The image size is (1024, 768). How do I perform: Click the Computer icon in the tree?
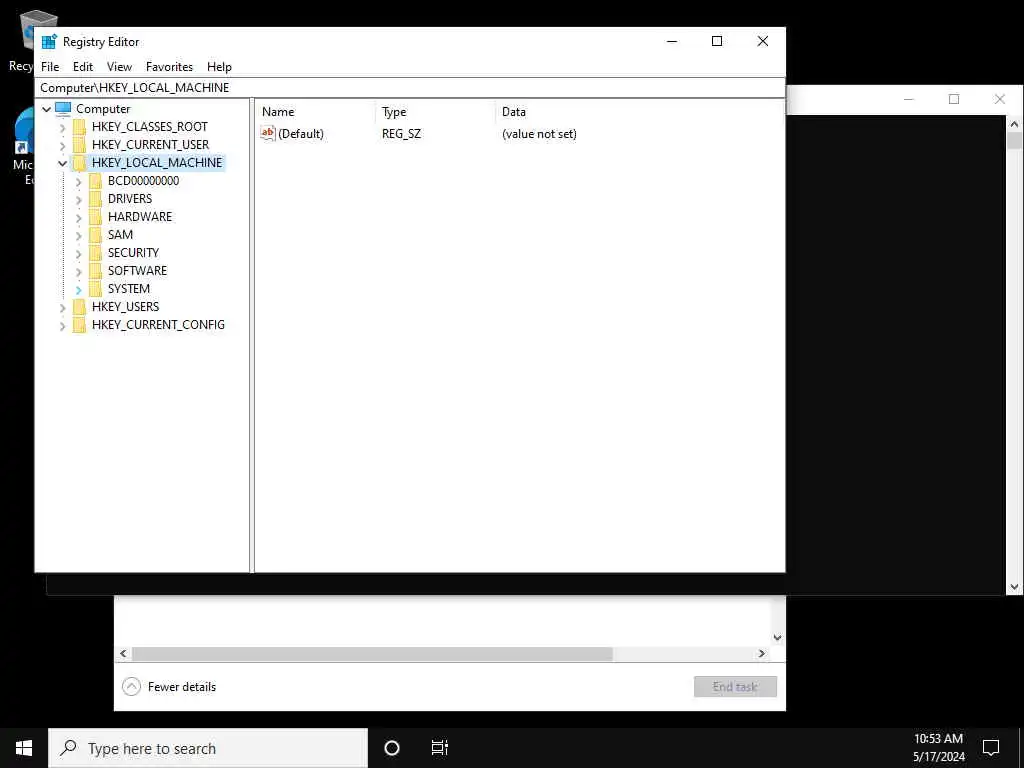63,108
